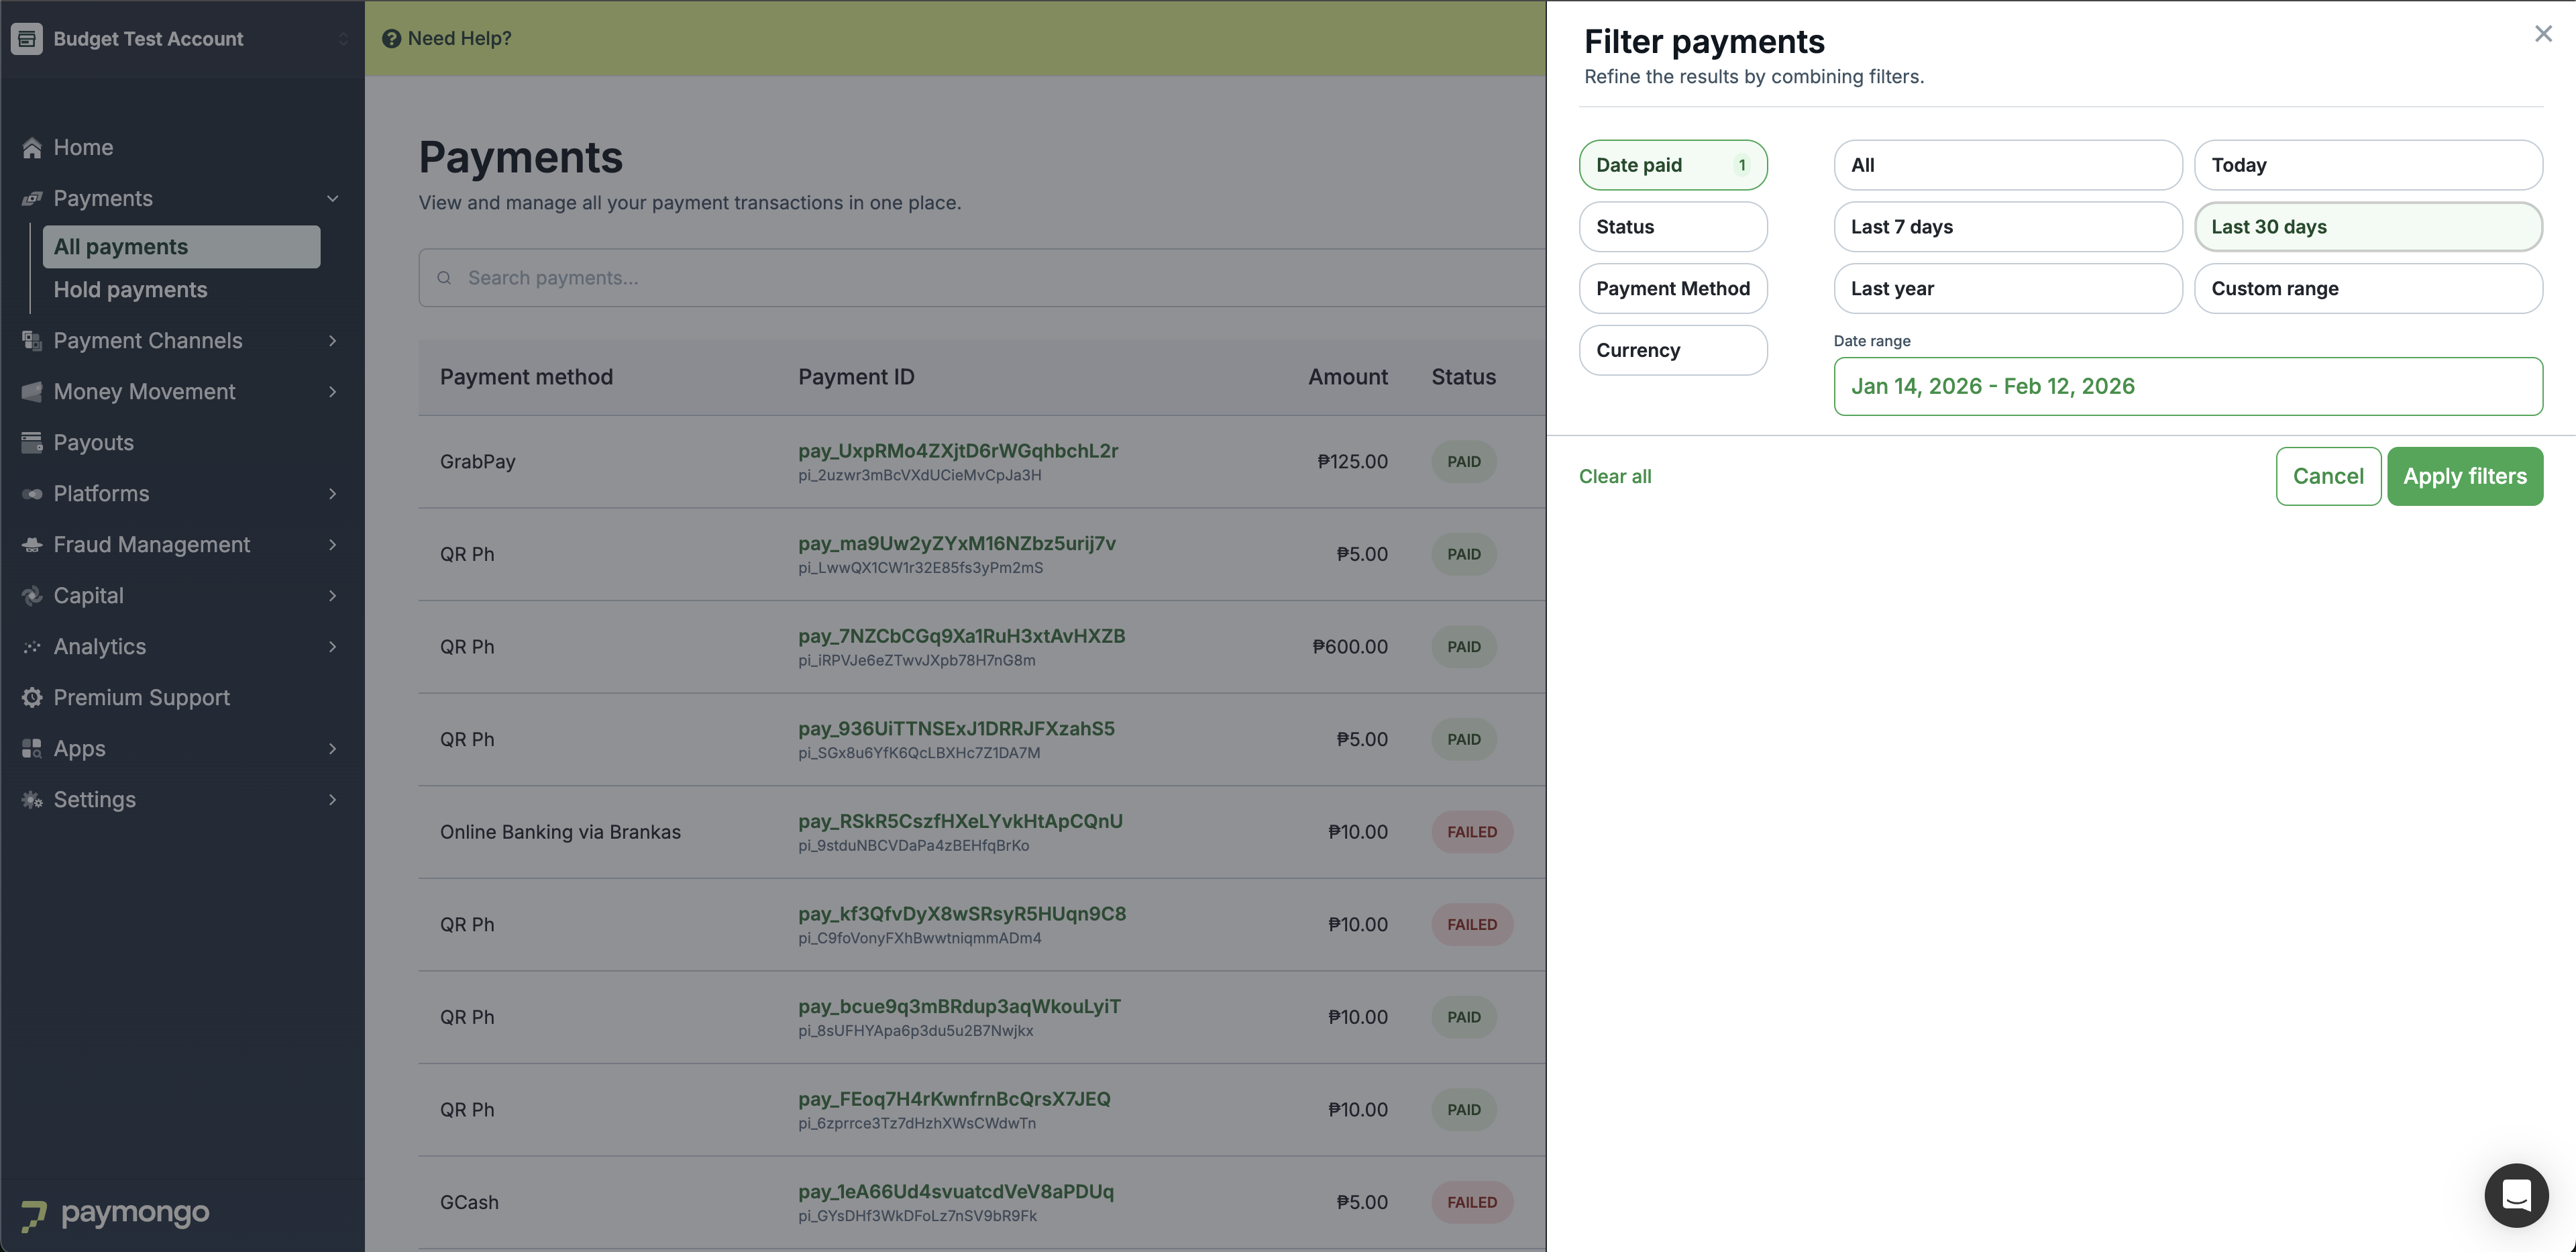2576x1252 pixels.
Task: Click the Capital sidebar icon
Action: (x=32, y=595)
